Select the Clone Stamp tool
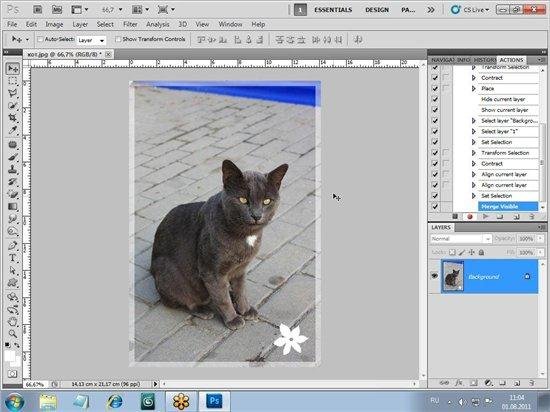 tap(13, 169)
